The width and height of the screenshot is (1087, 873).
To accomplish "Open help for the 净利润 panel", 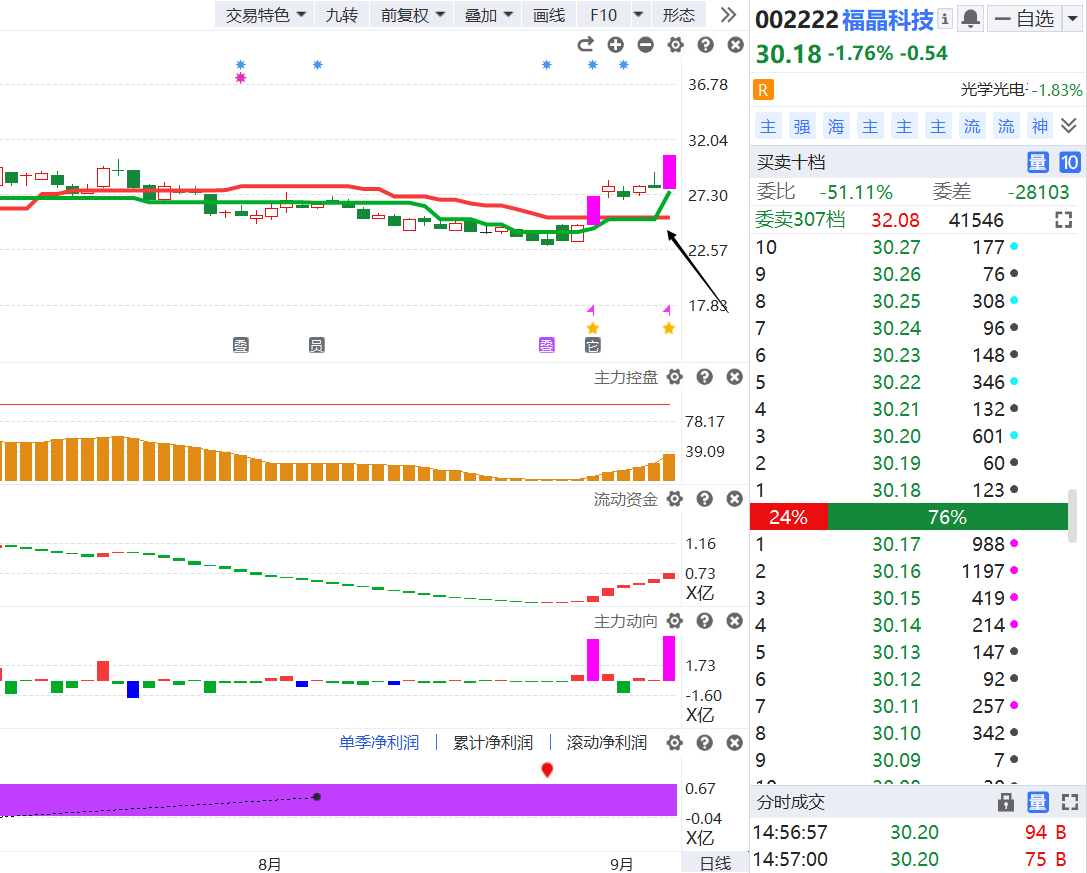I will (704, 743).
